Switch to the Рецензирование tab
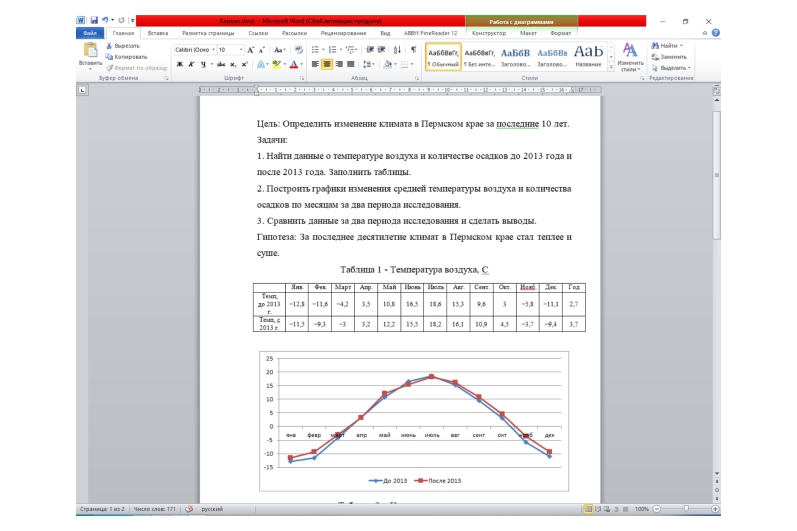The width and height of the screenshot is (797, 531). (x=344, y=33)
